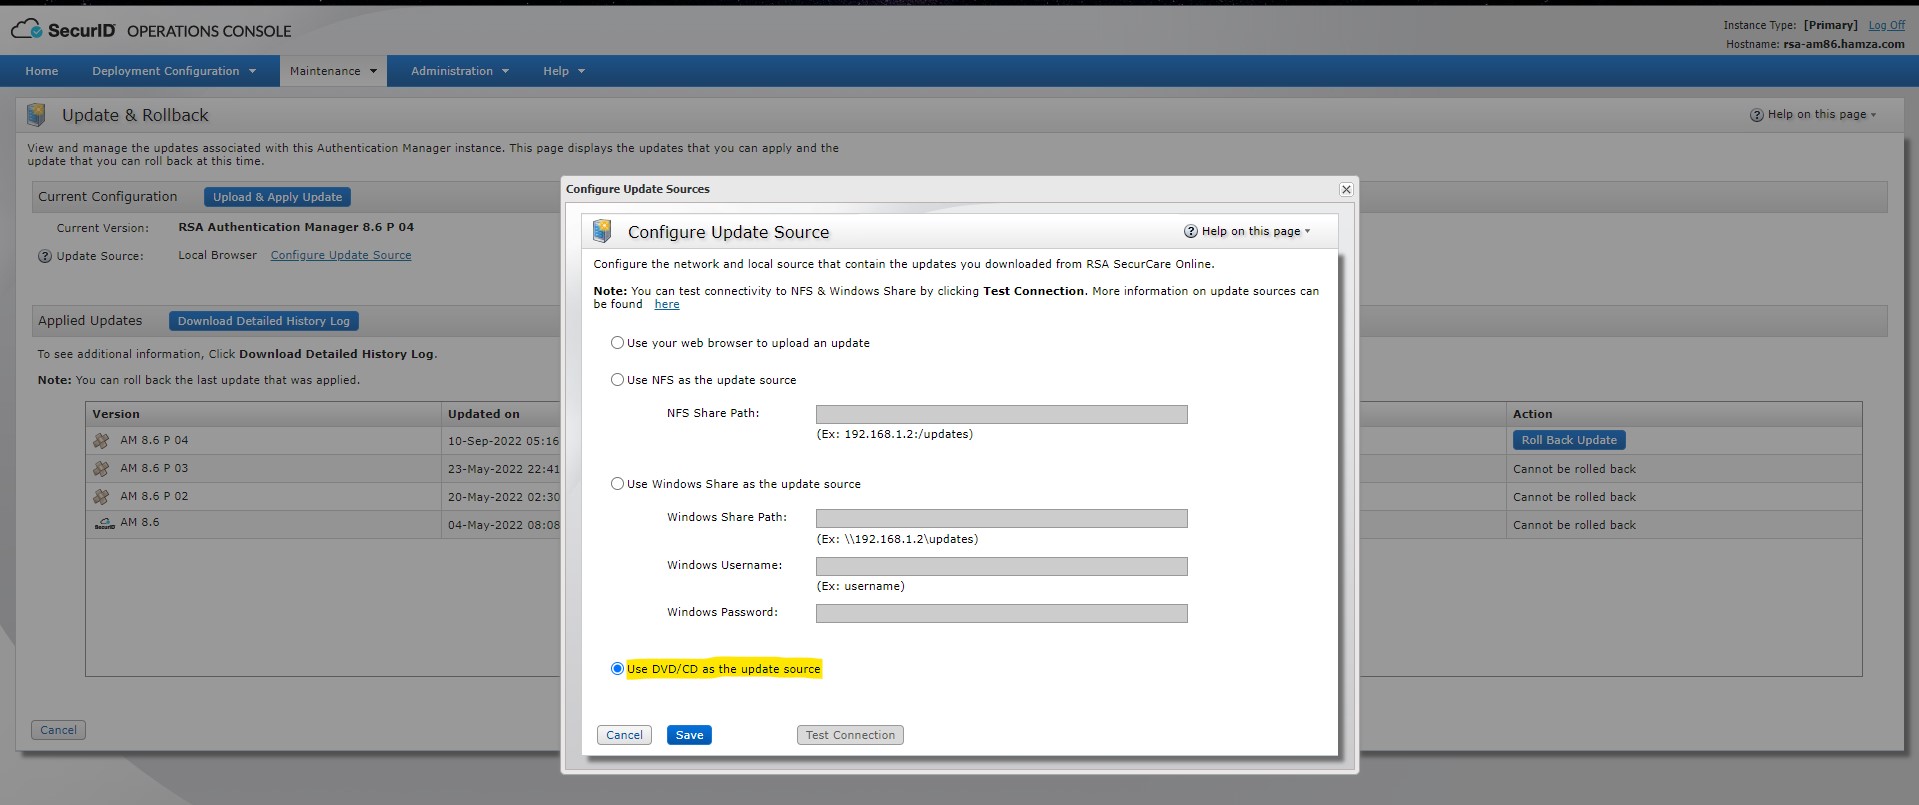Click the Cancel button on the main page

tap(58, 730)
